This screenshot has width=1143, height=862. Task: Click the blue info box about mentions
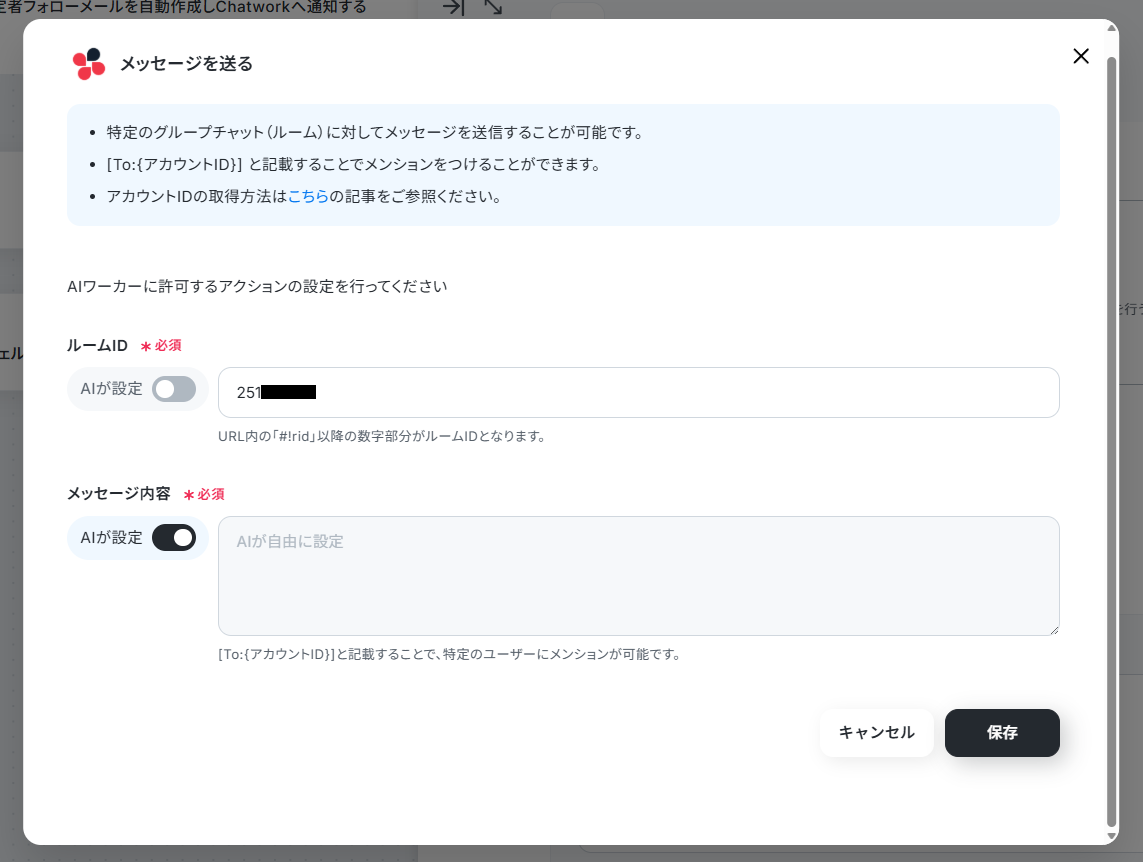(563, 165)
